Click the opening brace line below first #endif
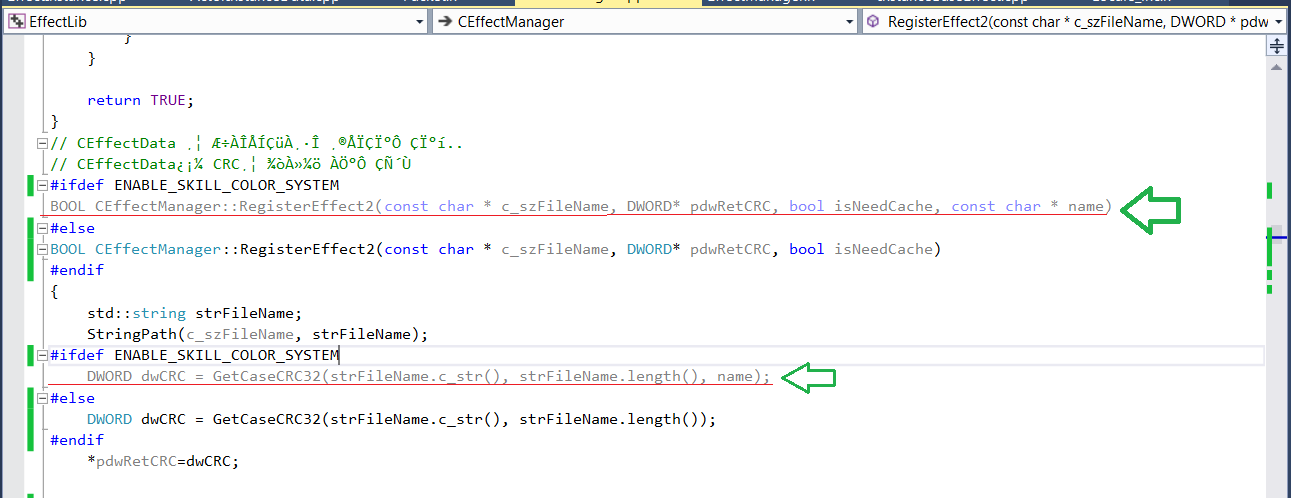The width and height of the screenshot is (1291, 498). pyautogui.click(x=55, y=292)
